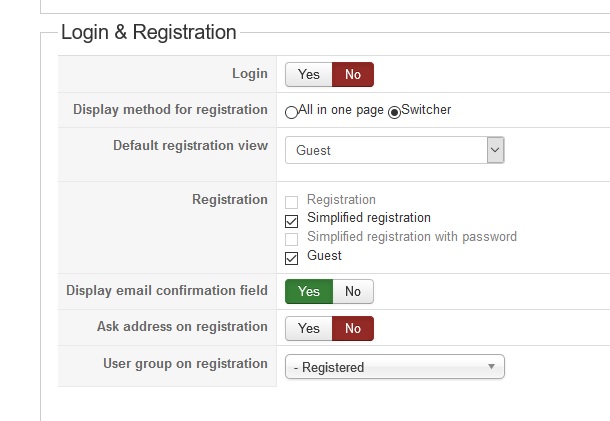Toggle 'Simplified registration with password' checkbox

point(292,239)
